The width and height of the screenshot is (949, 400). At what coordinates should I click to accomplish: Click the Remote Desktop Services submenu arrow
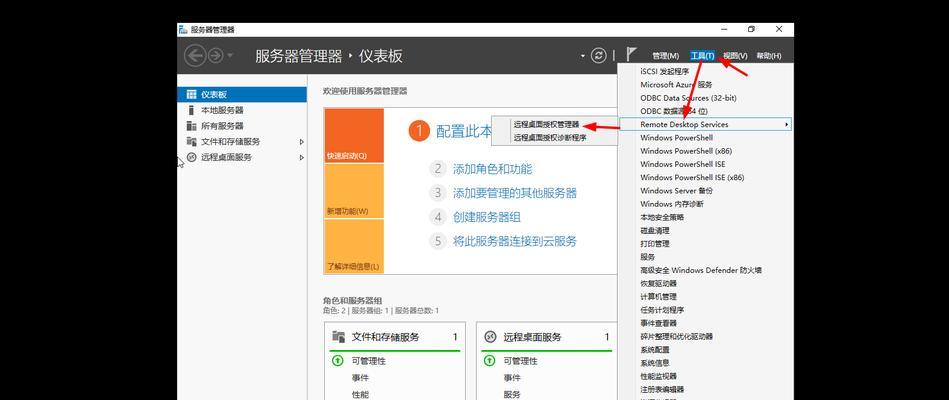[x=786, y=125]
